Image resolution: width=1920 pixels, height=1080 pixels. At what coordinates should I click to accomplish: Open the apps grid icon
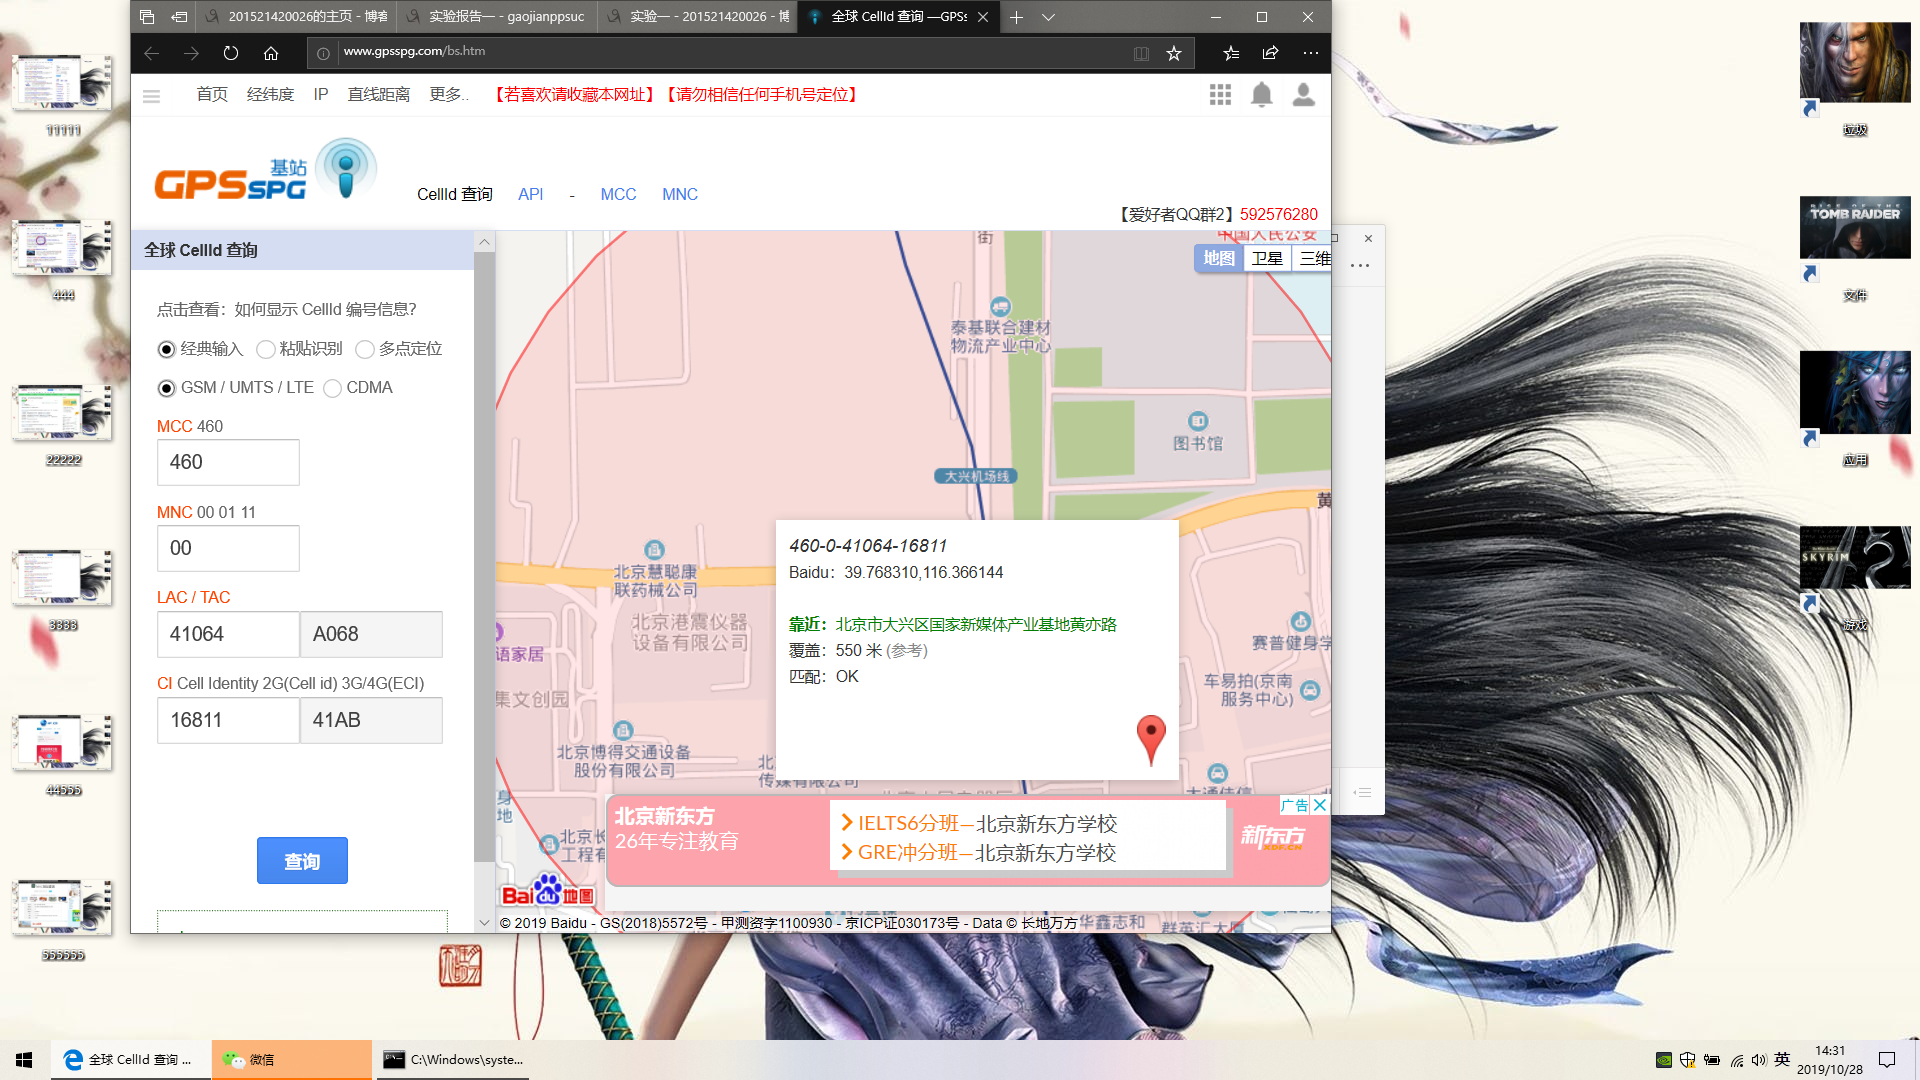coord(1220,95)
